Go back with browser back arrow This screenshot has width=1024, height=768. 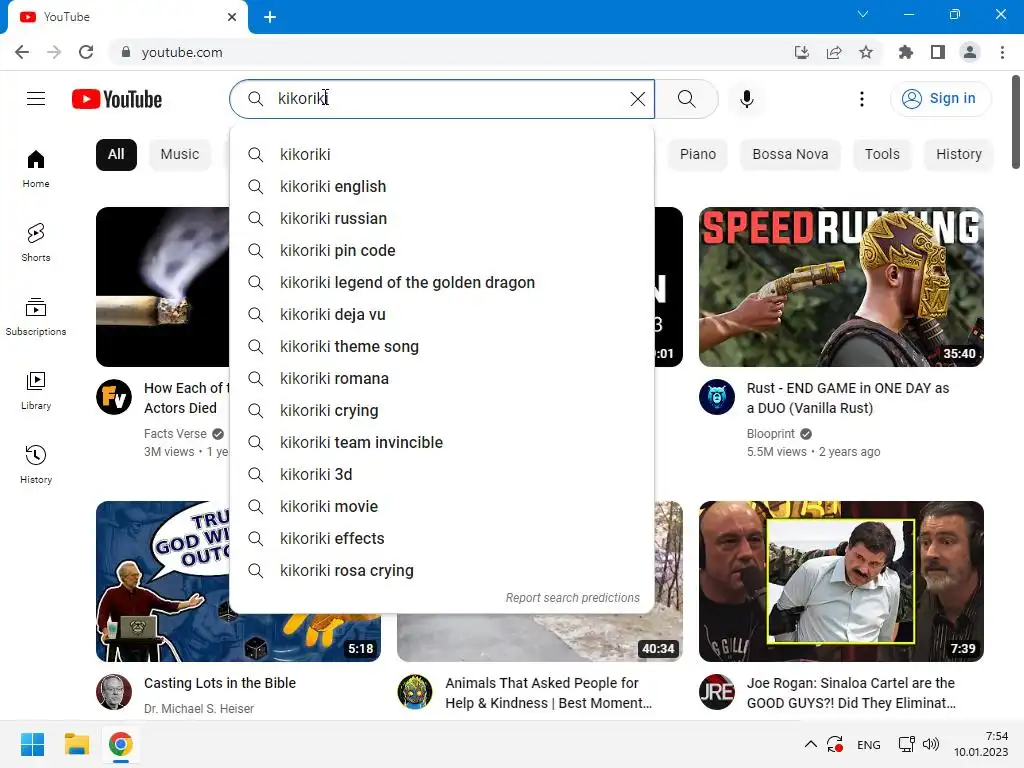[x=22, y=52]
